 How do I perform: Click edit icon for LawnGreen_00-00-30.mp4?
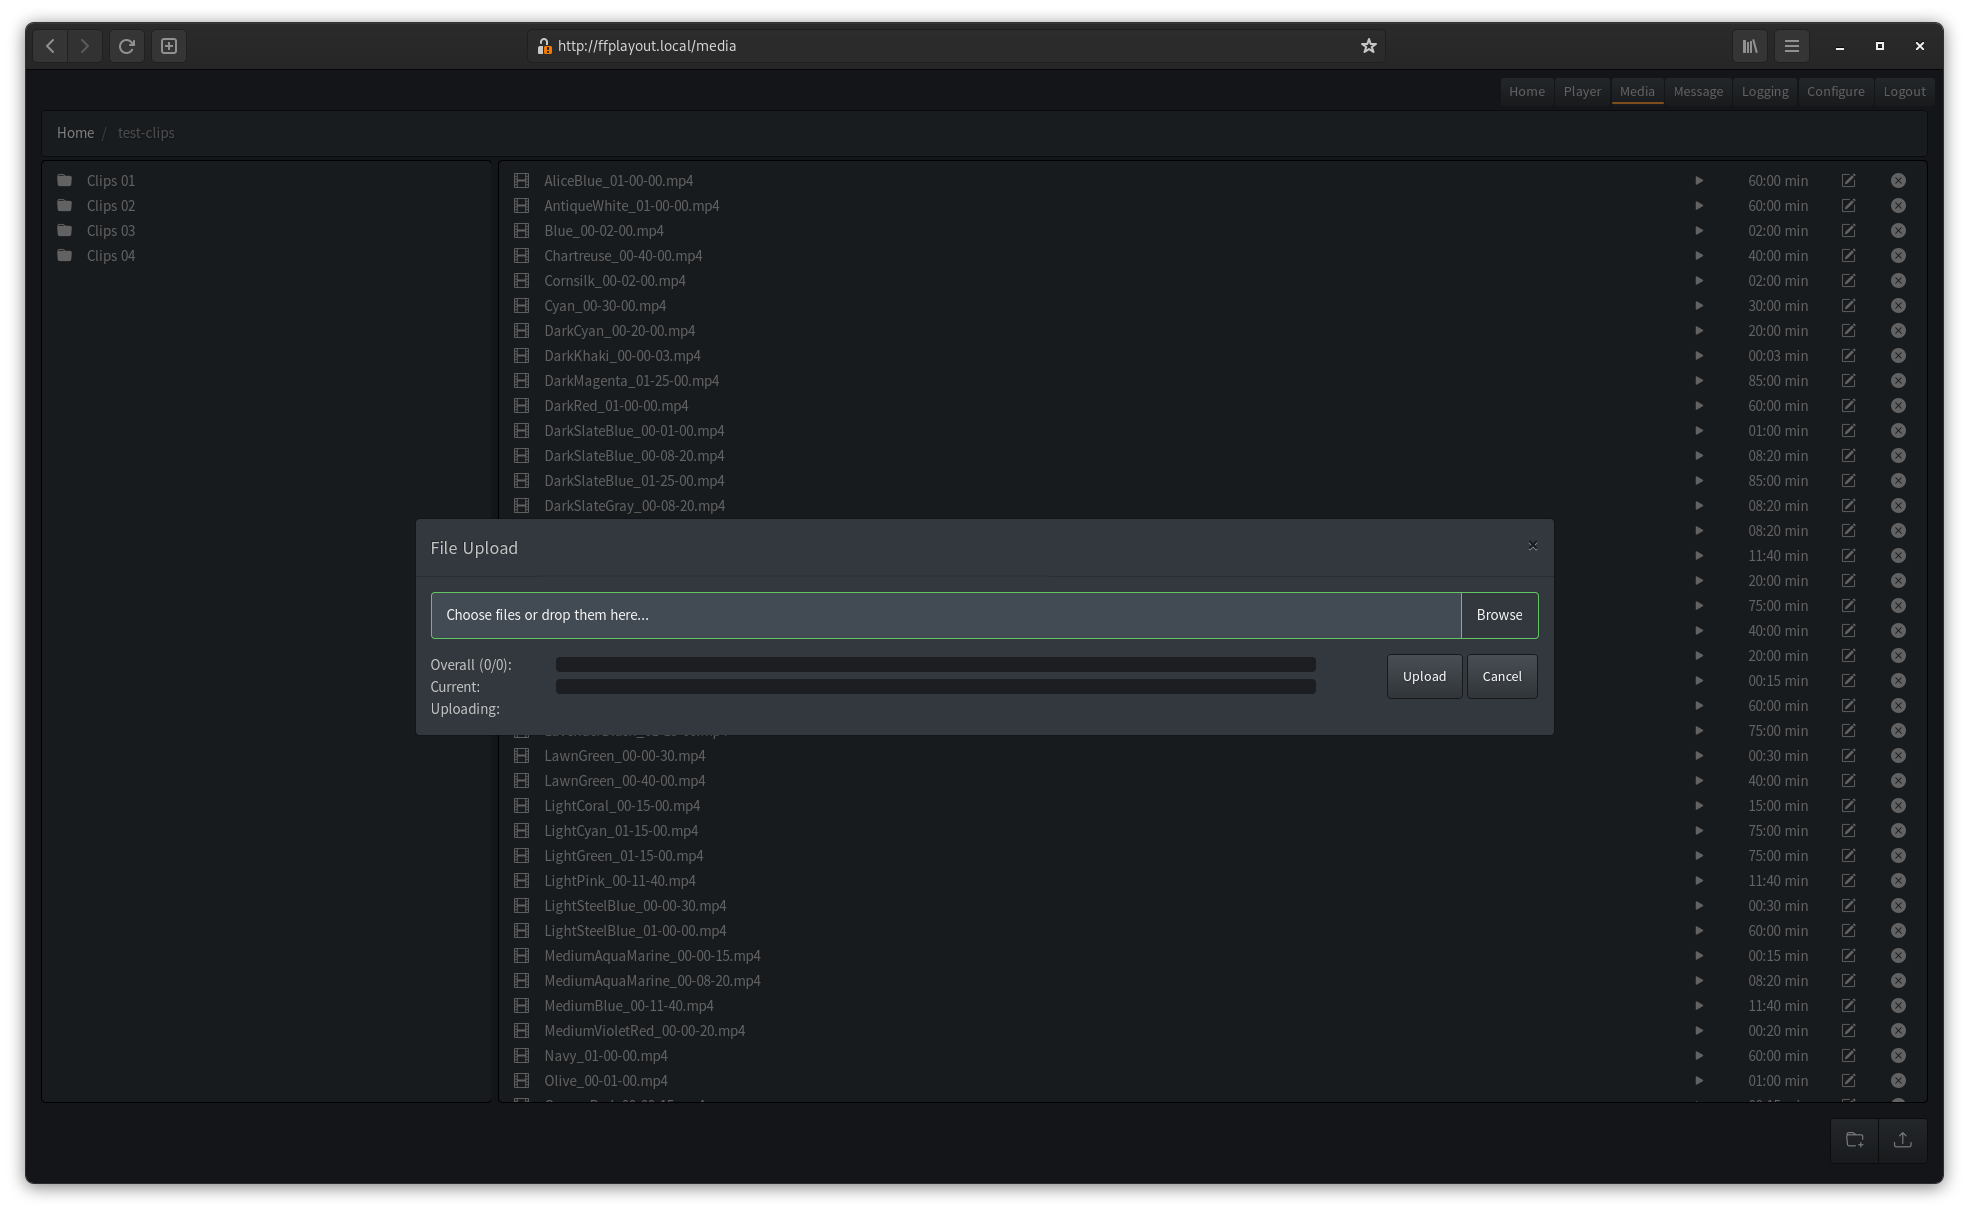pos(1848,756)
